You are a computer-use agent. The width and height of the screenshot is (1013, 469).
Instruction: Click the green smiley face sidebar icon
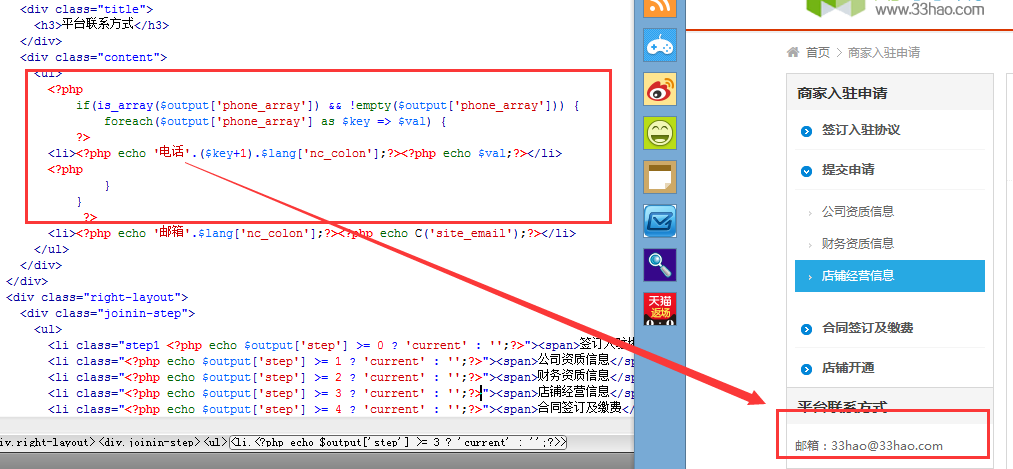[660, 133]
